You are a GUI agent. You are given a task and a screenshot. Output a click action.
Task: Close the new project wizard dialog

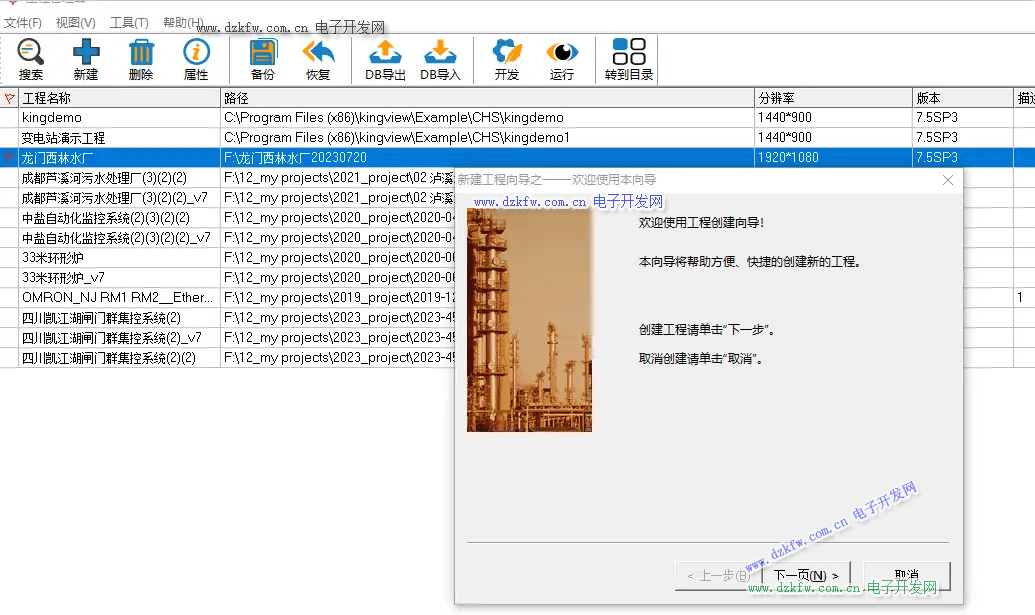click(x=948, y=180)
